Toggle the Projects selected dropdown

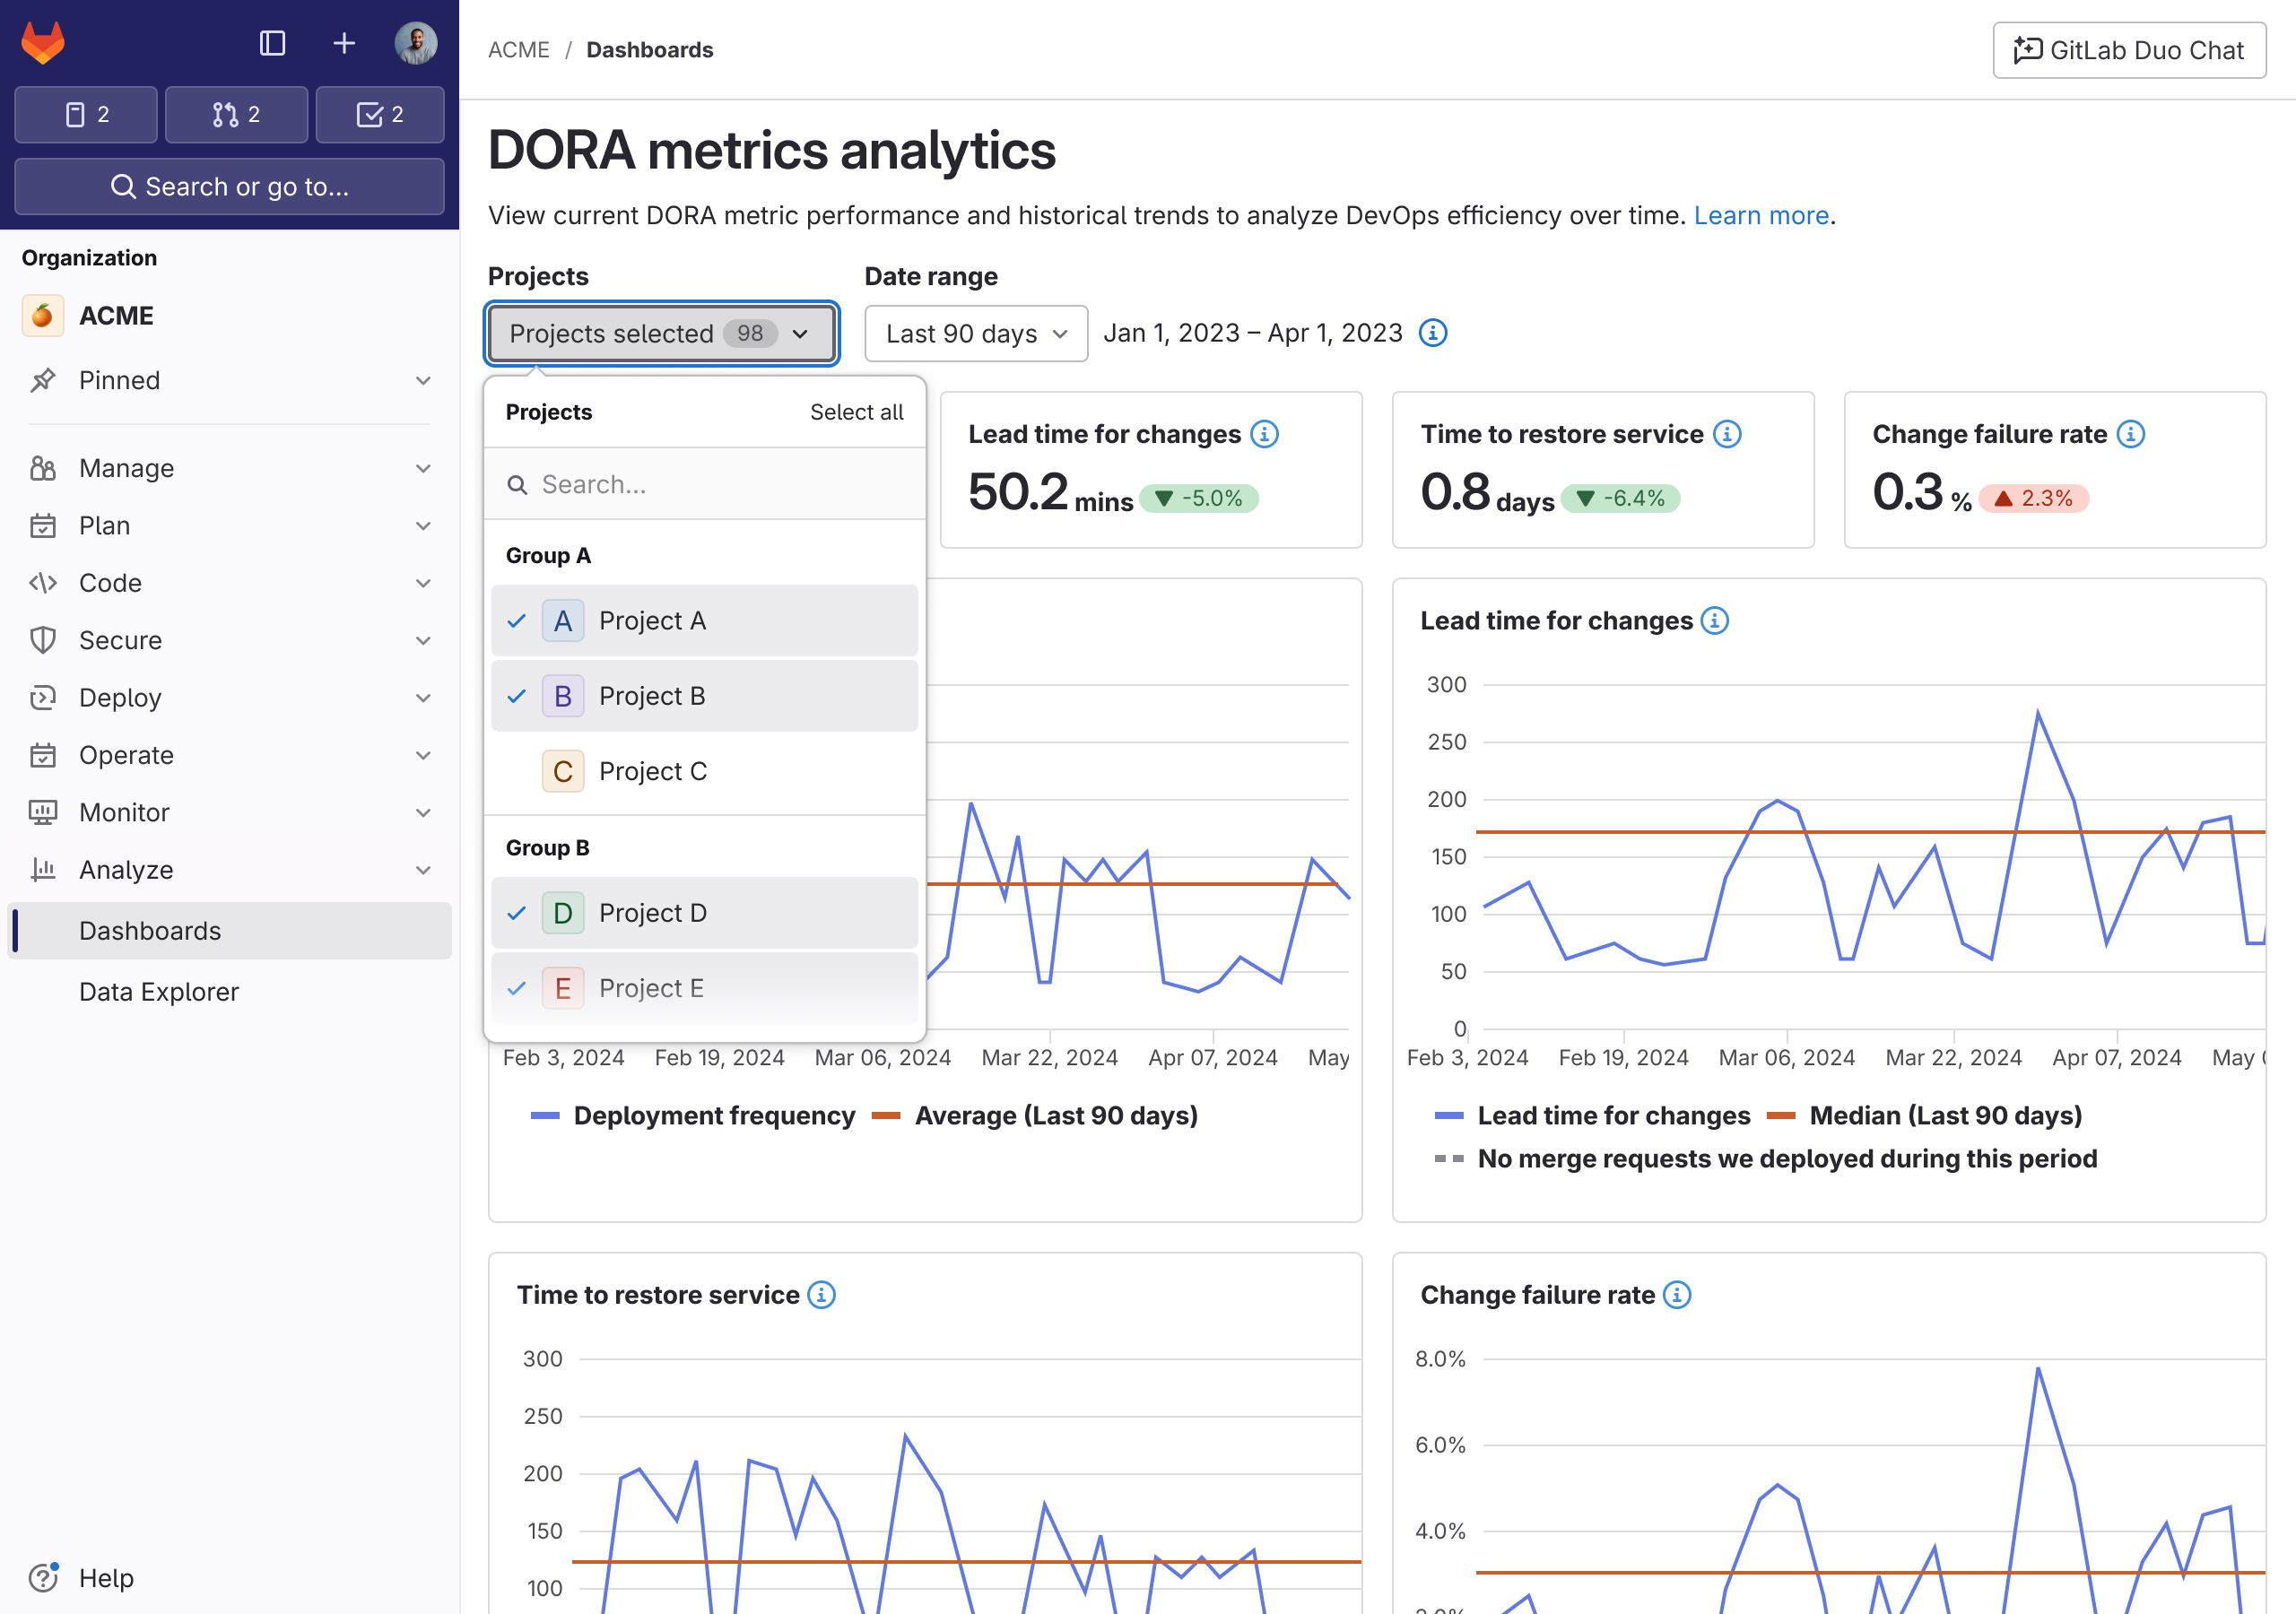coord(661,333)
